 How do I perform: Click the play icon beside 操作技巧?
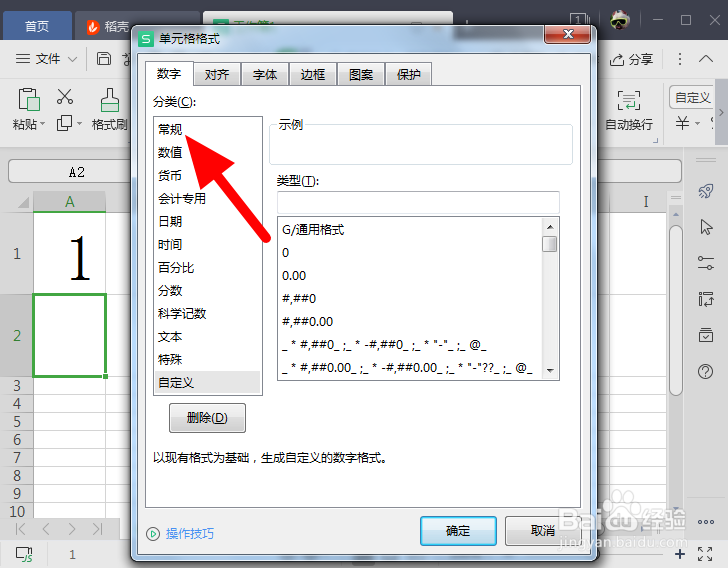(153, 534)
